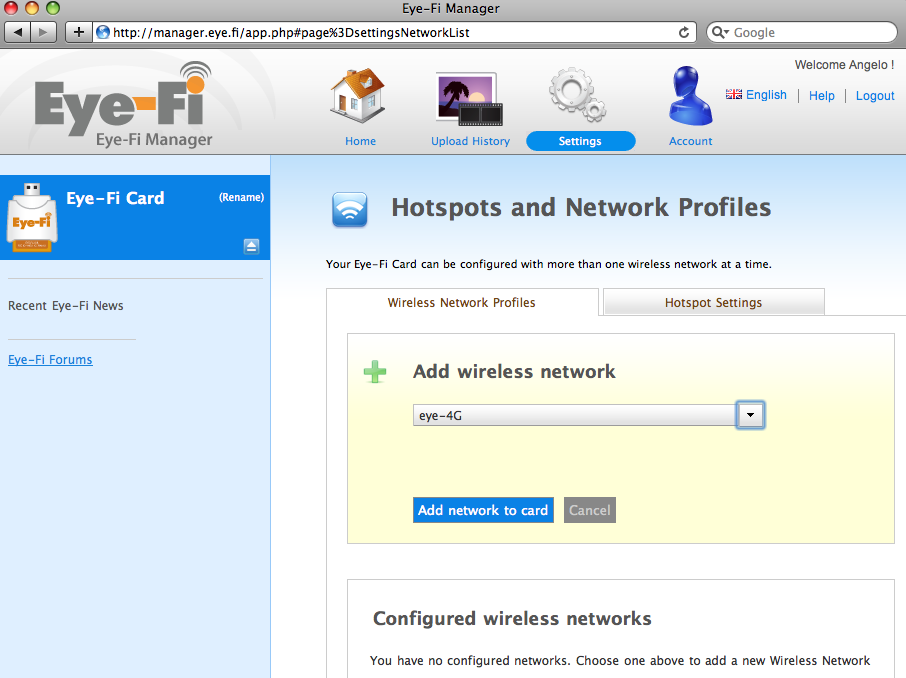
Task: Click the Configured wireless networks heading
Action: click(x=513, y=618)
